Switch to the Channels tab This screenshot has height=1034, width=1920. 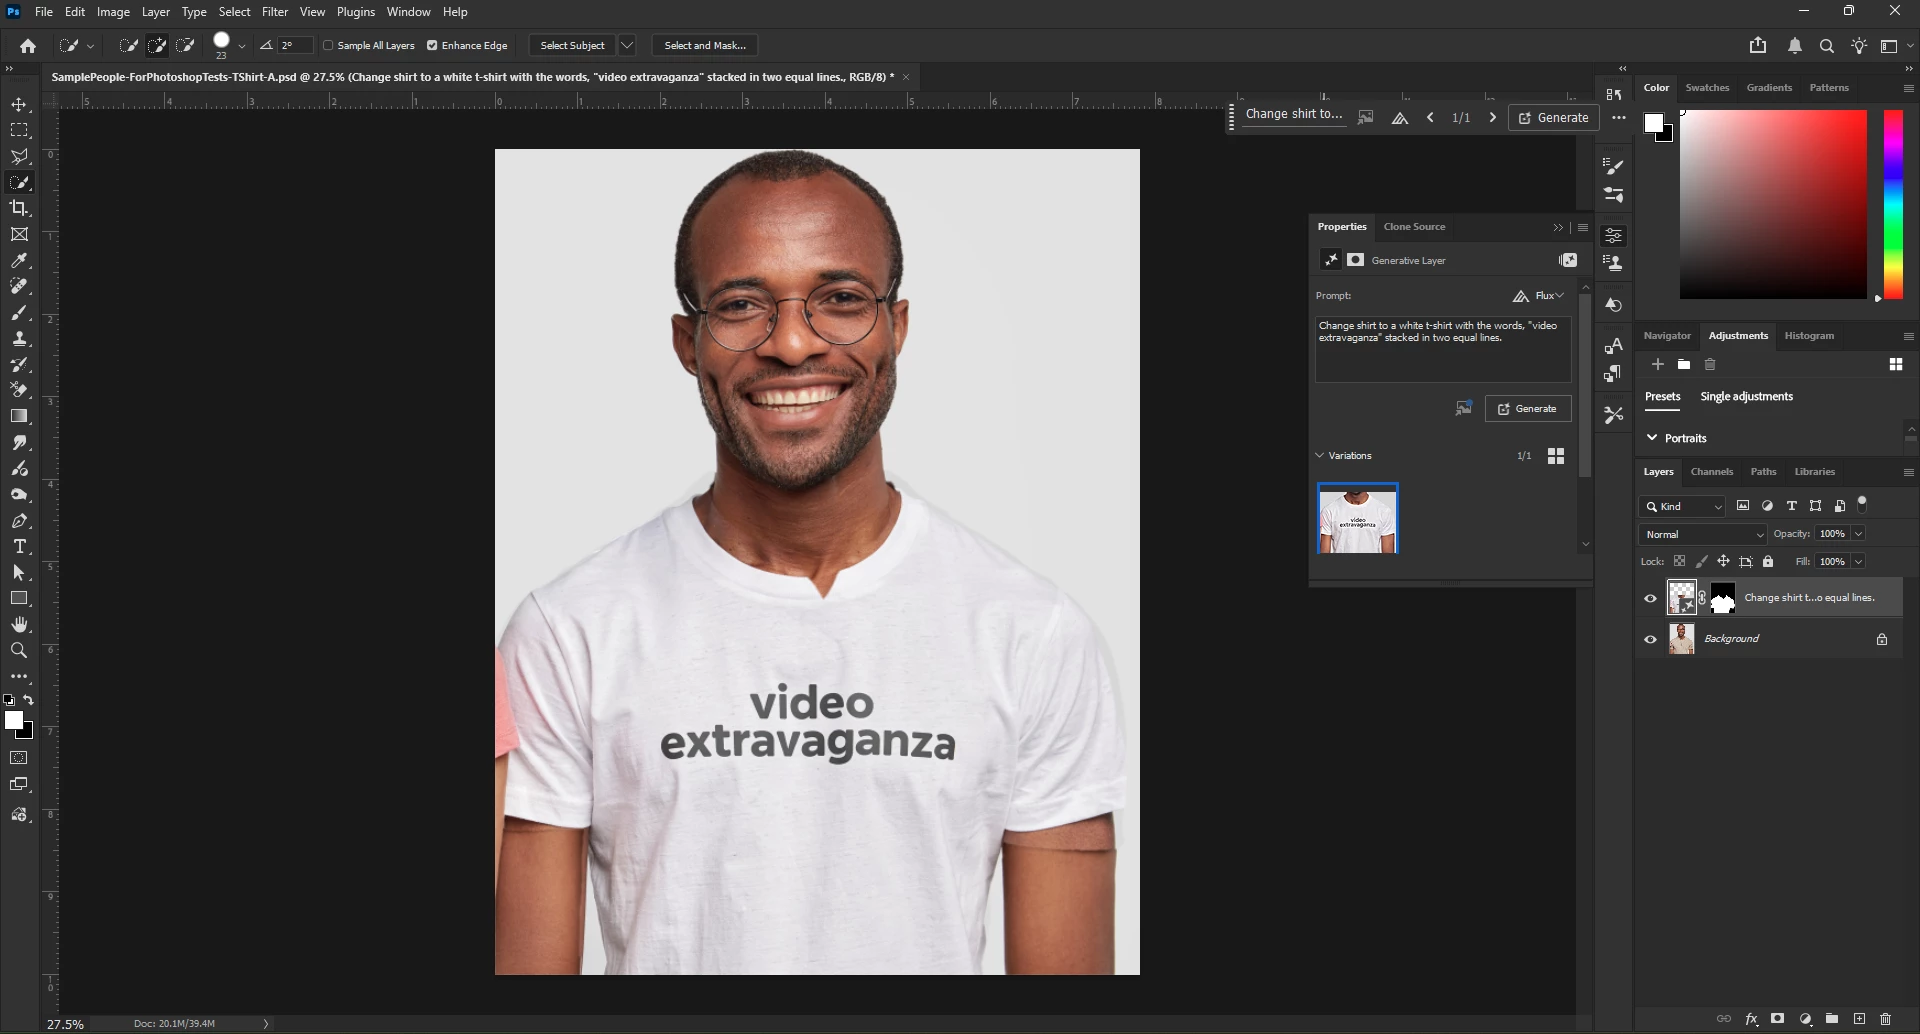[1711, 472]
